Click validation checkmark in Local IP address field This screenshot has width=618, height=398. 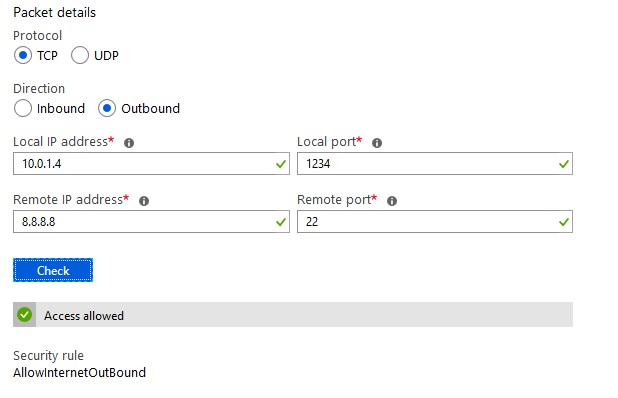tap(281, 164)
